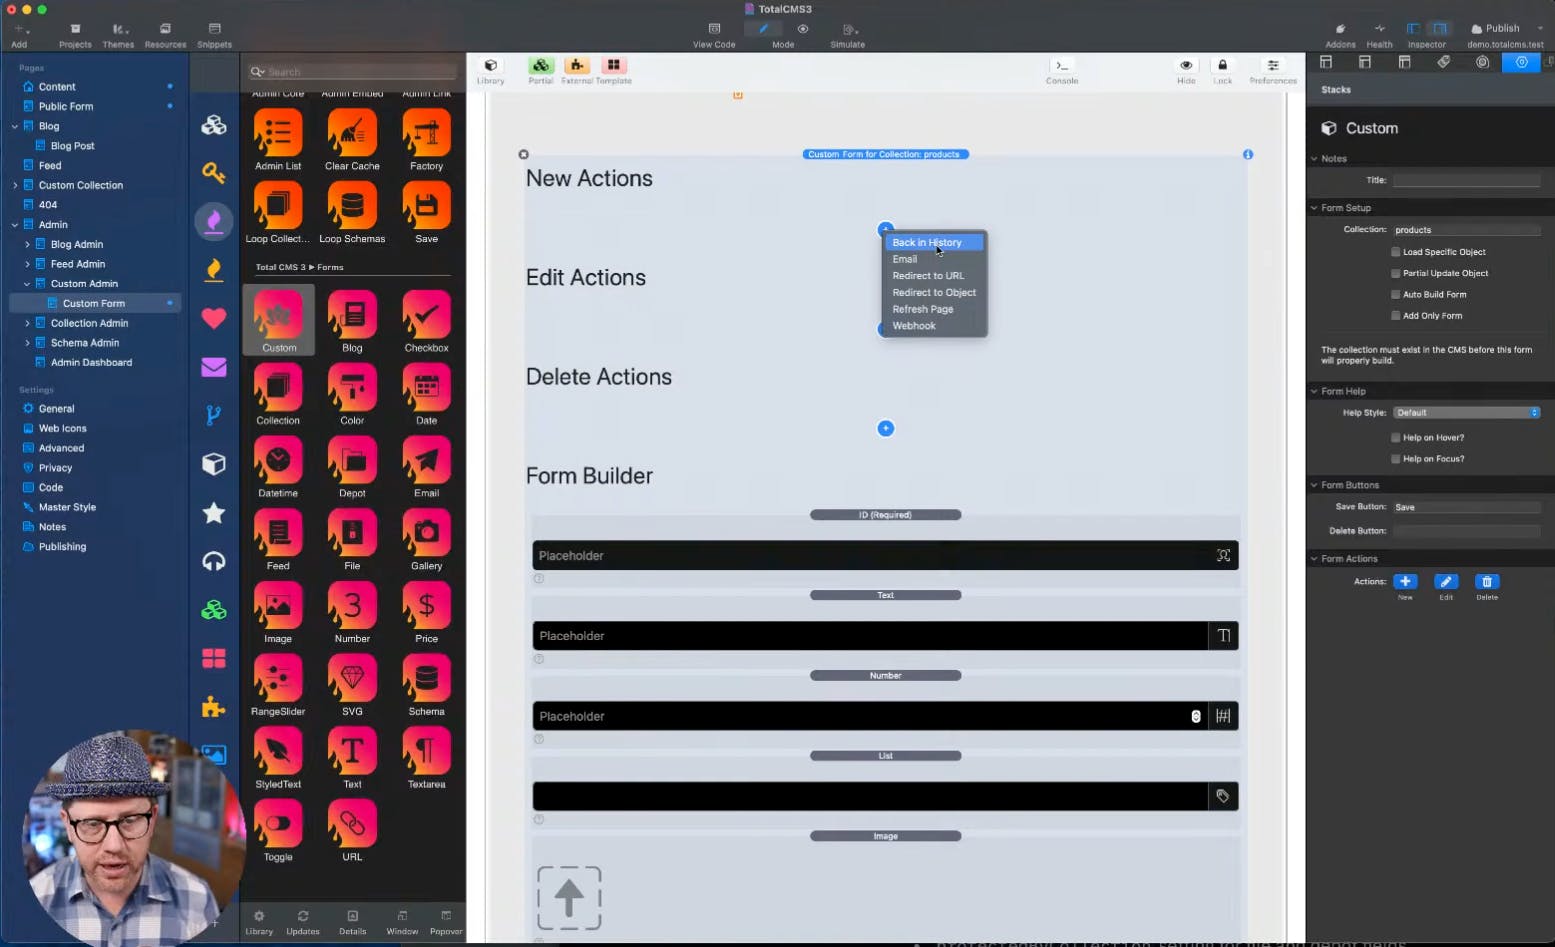Expand the Collection Admin tree item
This screenshot has height=947, width=1555.
coord(27,323)
